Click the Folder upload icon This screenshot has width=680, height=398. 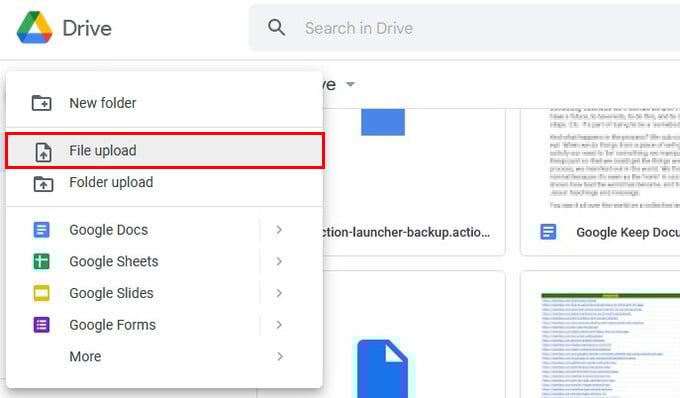click(x=43, y=184)
